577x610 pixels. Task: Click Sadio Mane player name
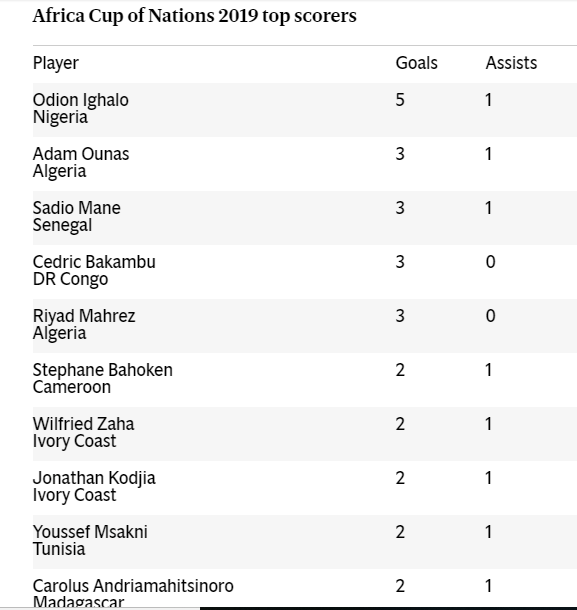(77, 208)
